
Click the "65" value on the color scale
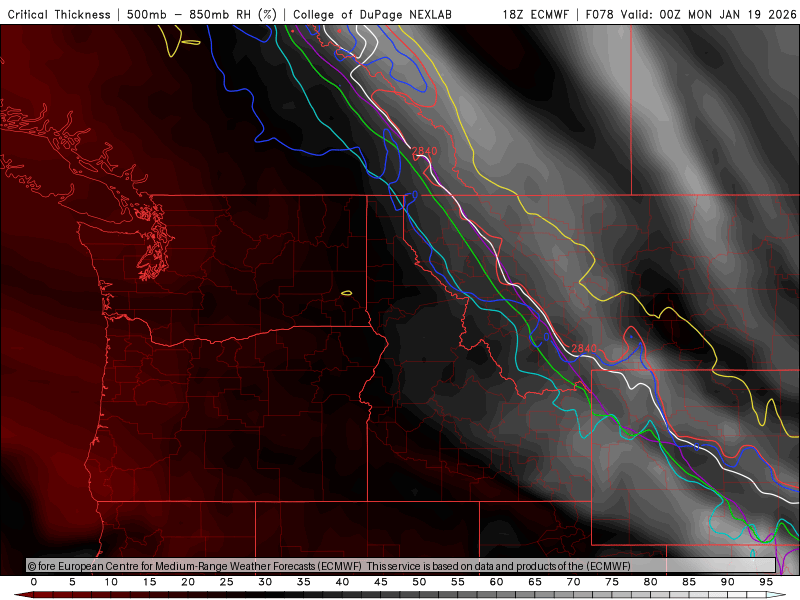[x=535, y=582]
